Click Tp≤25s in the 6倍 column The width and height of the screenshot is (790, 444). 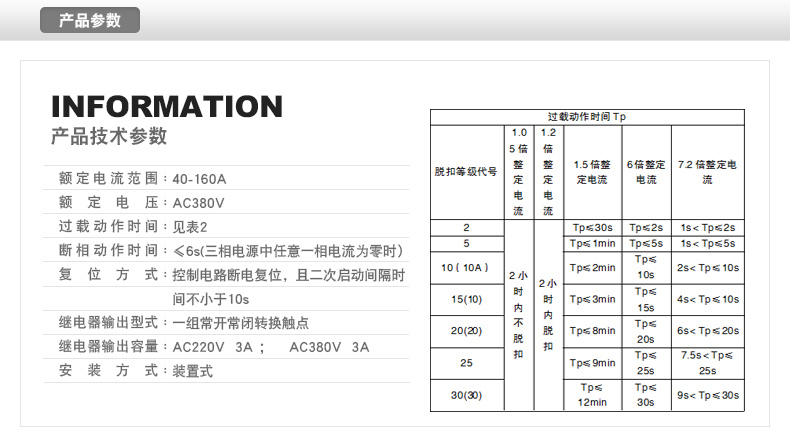[646, 363]
